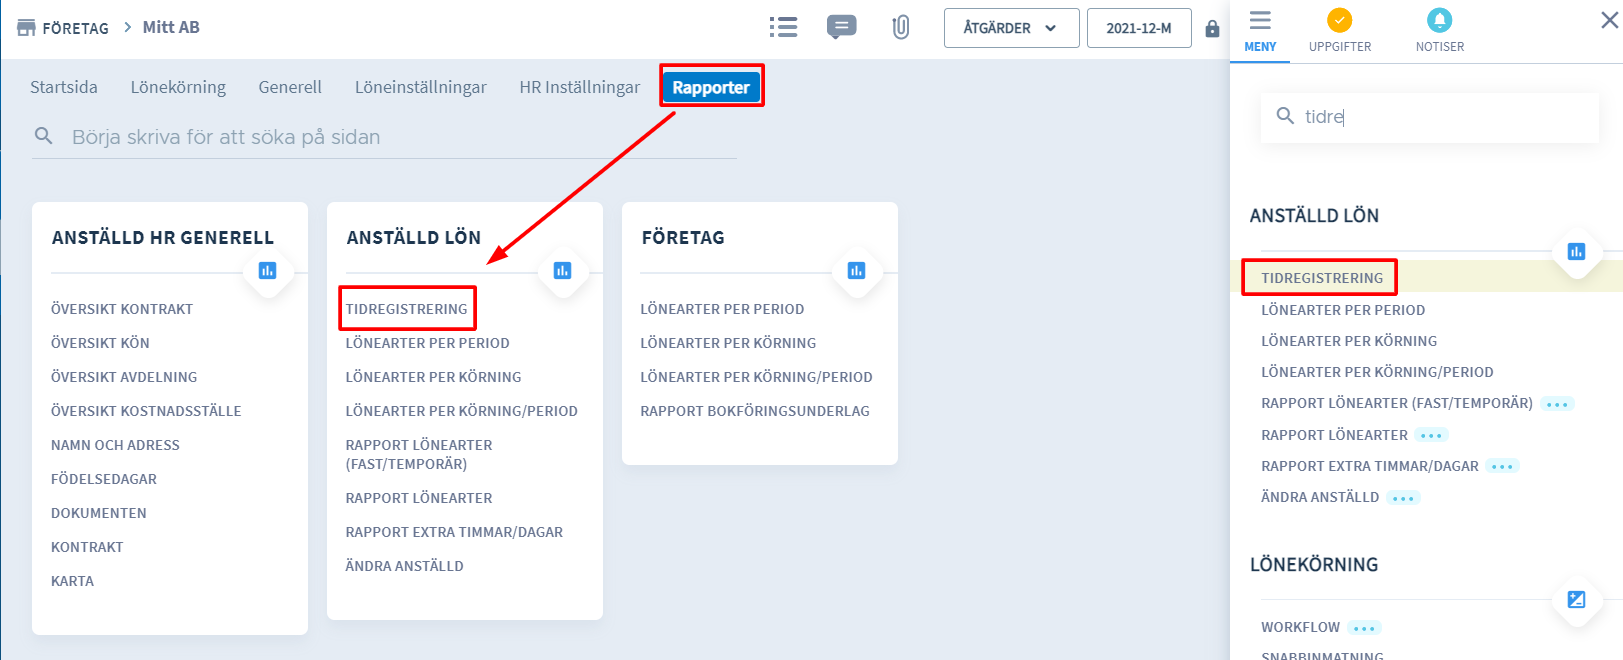
Task: Click the list view icon in header
Action: click(783, 27)
